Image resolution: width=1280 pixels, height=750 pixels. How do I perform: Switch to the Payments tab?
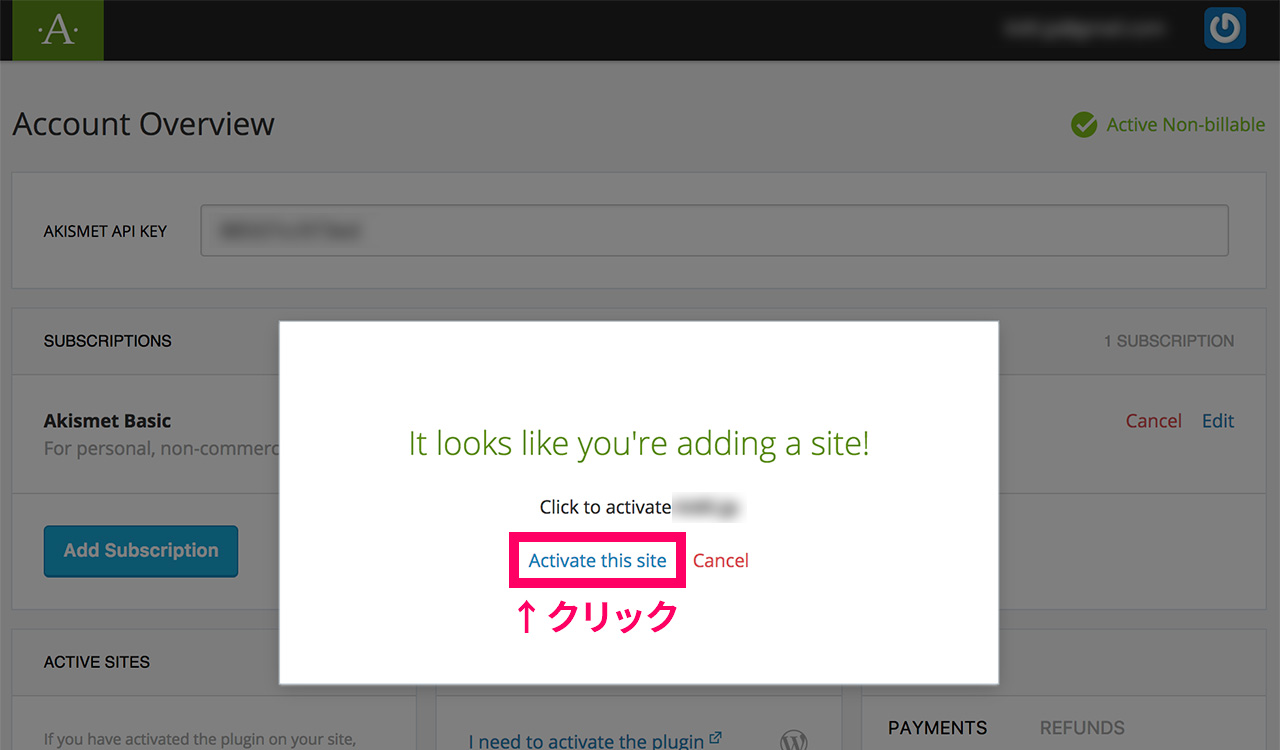937,728
